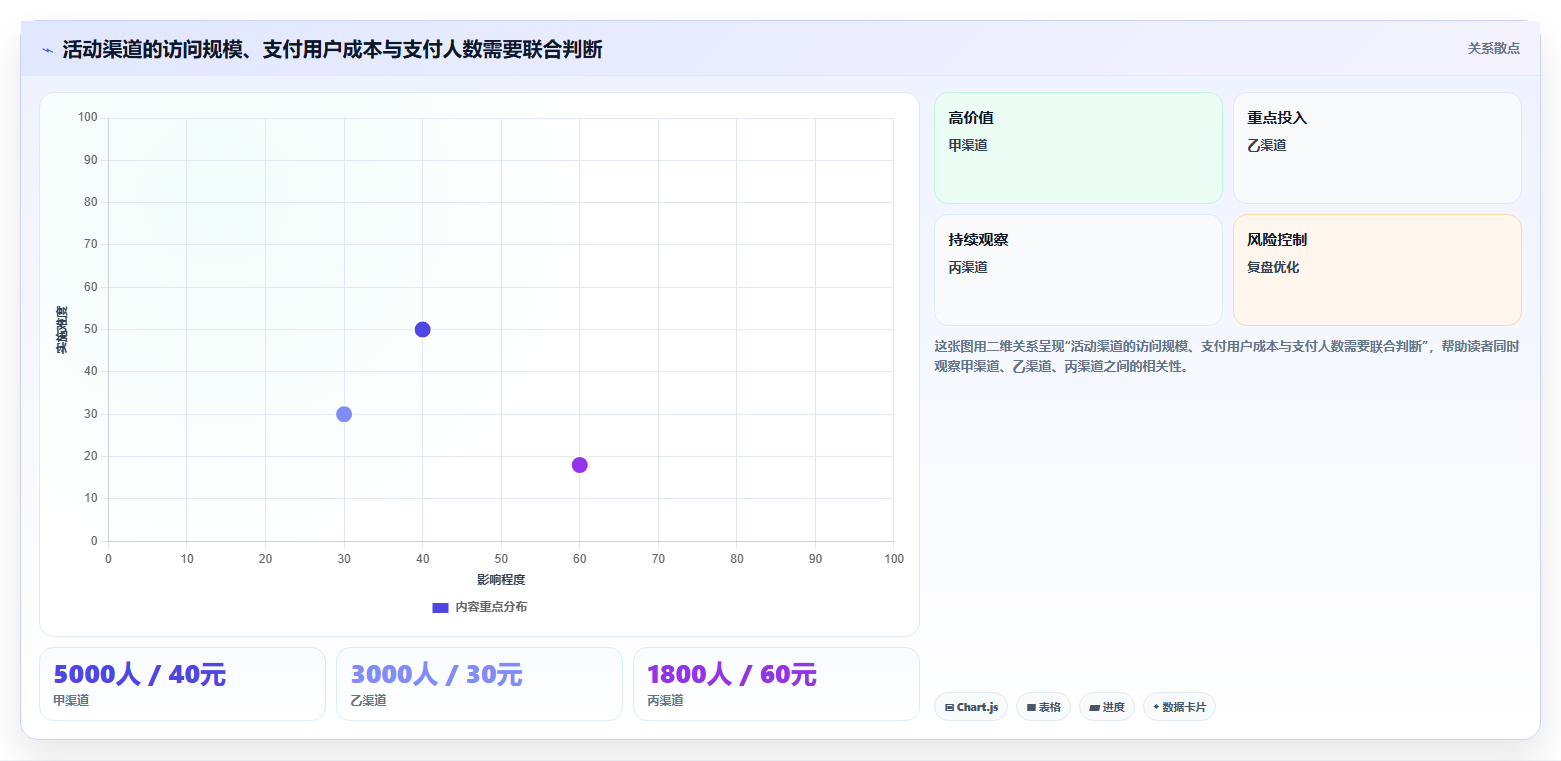This screenshot has height=761, width=1561.
Task: Click the lightning icon beside the title
Action: [47, 50]
